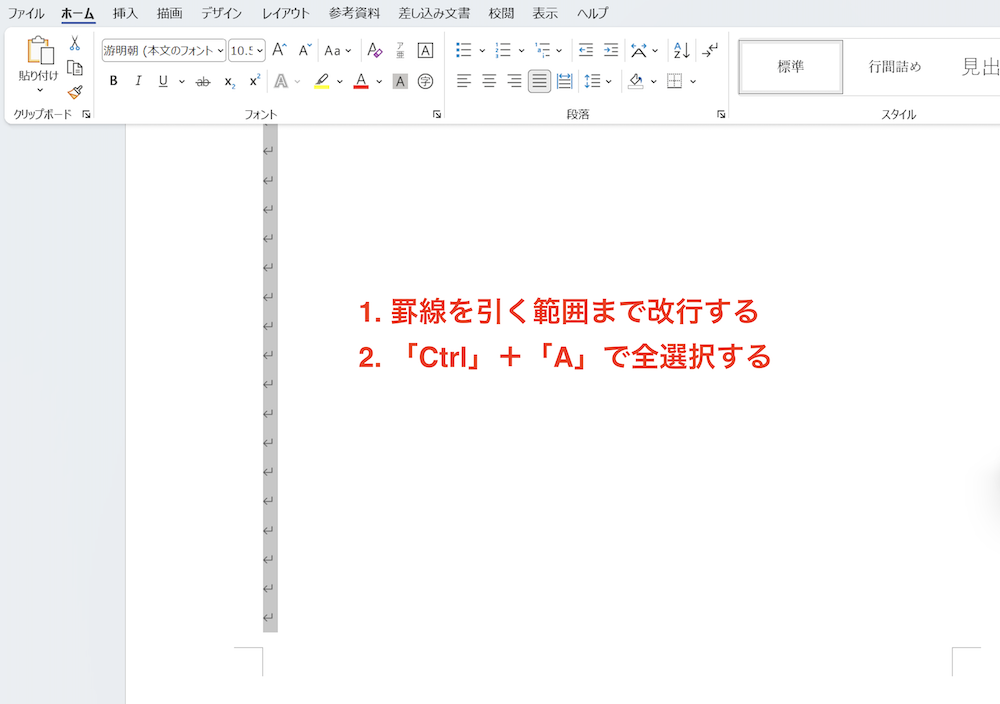Open underline style dropdown arrow
1000x704 pixels.
point(182,82)
